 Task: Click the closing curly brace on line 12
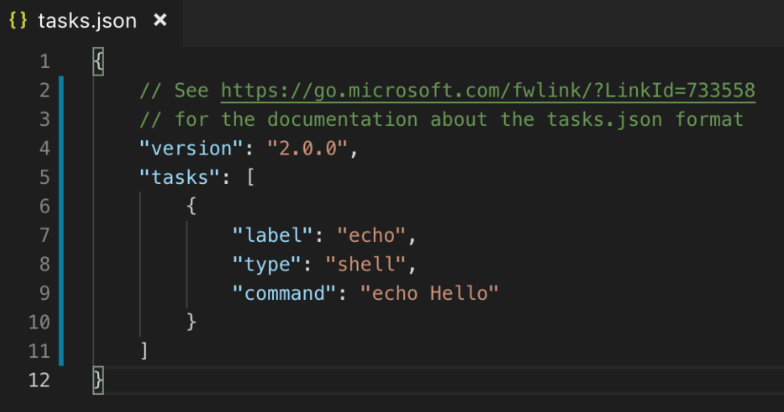(x=97, y=380)
